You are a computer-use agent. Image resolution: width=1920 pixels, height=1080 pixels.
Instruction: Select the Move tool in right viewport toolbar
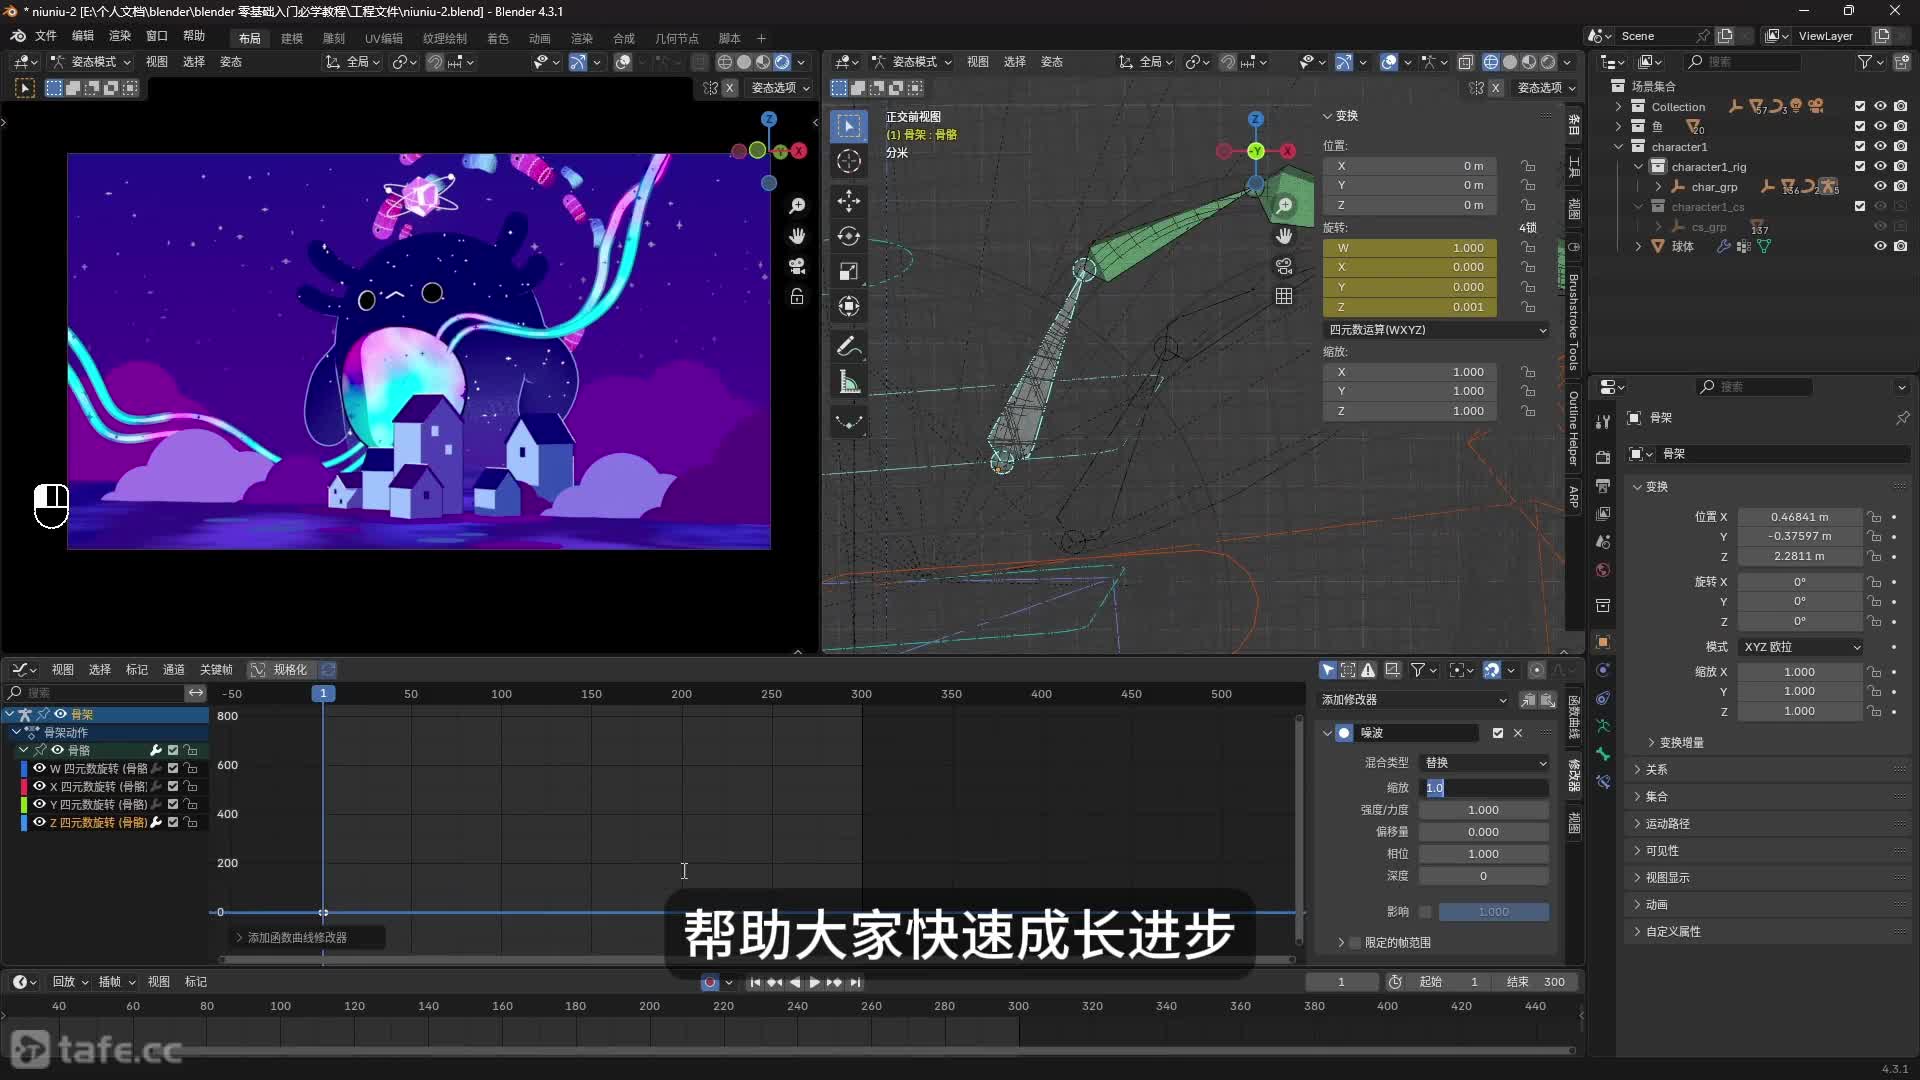(x=848, y=201)
